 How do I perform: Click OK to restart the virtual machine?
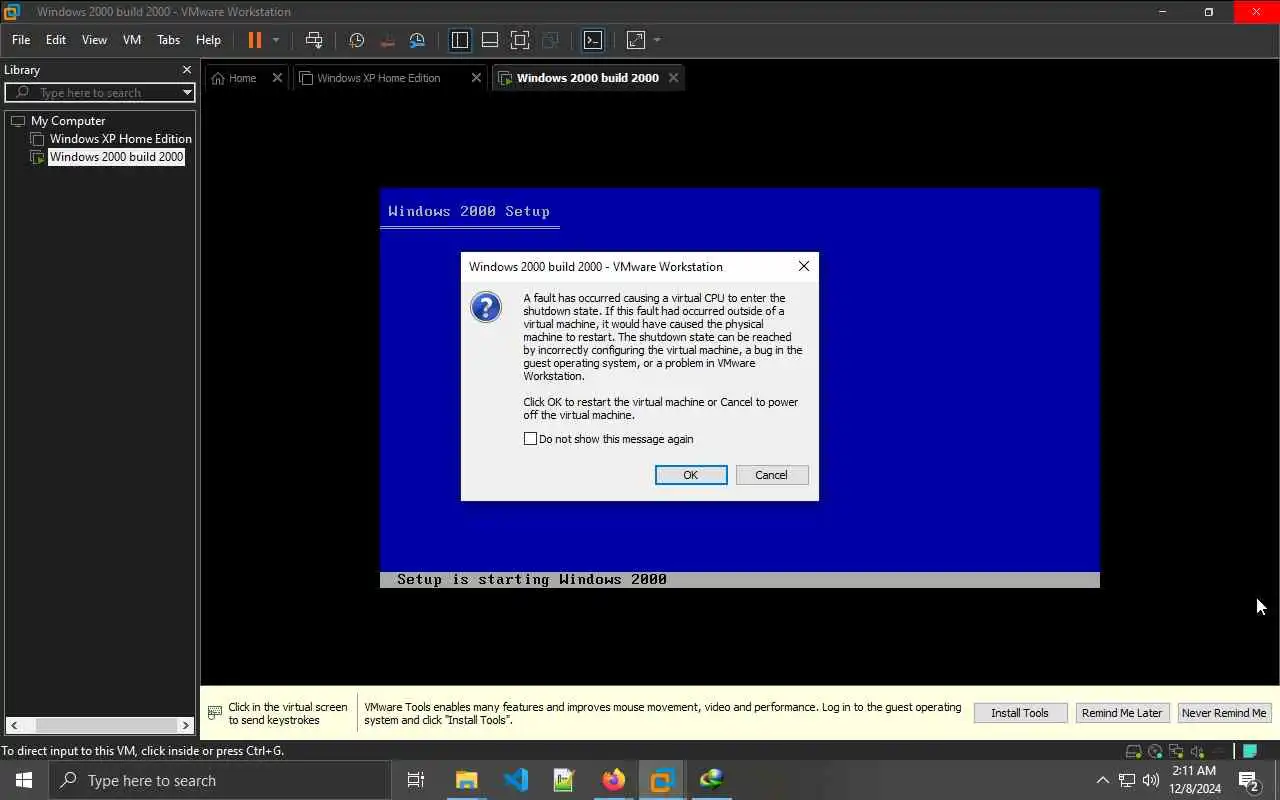[x=691, y=475]
